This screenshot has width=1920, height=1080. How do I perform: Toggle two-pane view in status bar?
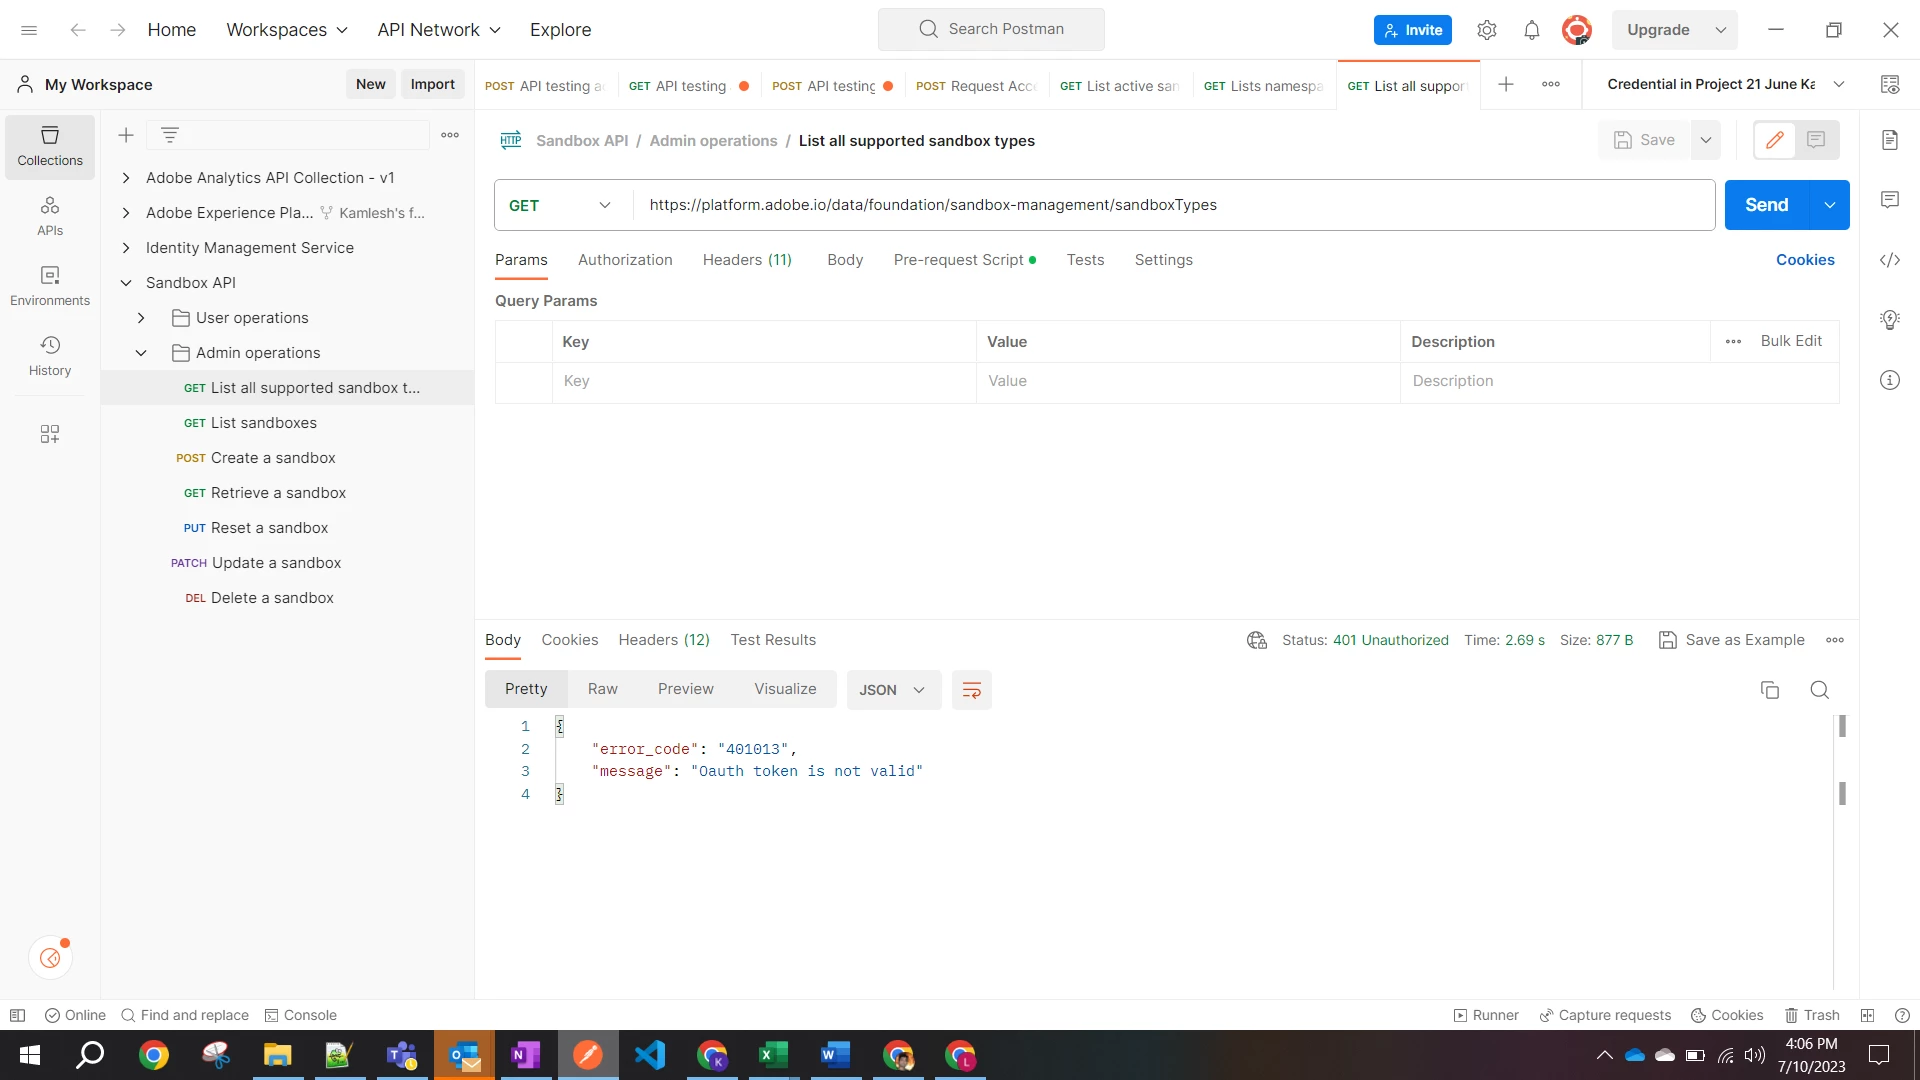point(1866,1015)
